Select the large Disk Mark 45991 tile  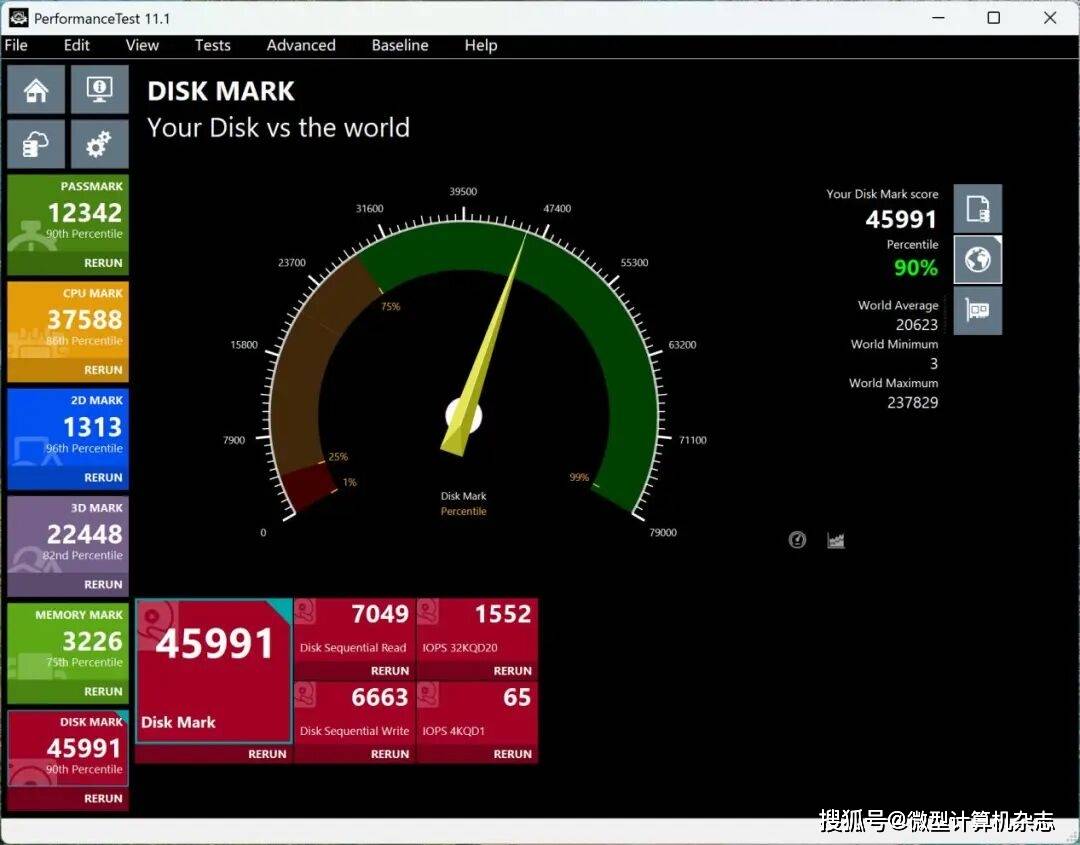tap(214, 671)
